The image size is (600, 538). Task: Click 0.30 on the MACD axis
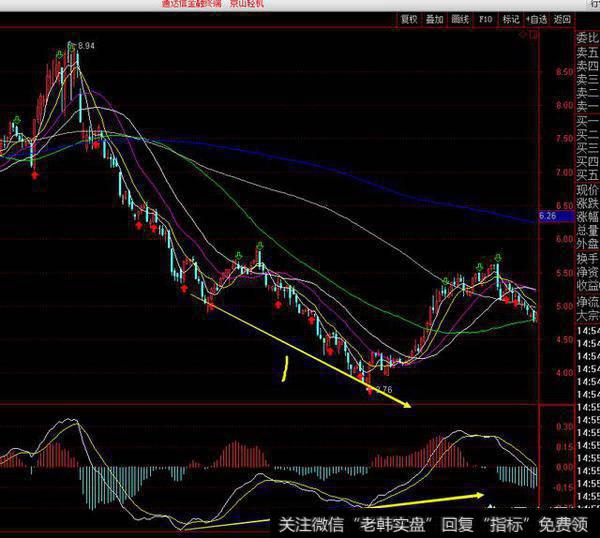(564, 427)
